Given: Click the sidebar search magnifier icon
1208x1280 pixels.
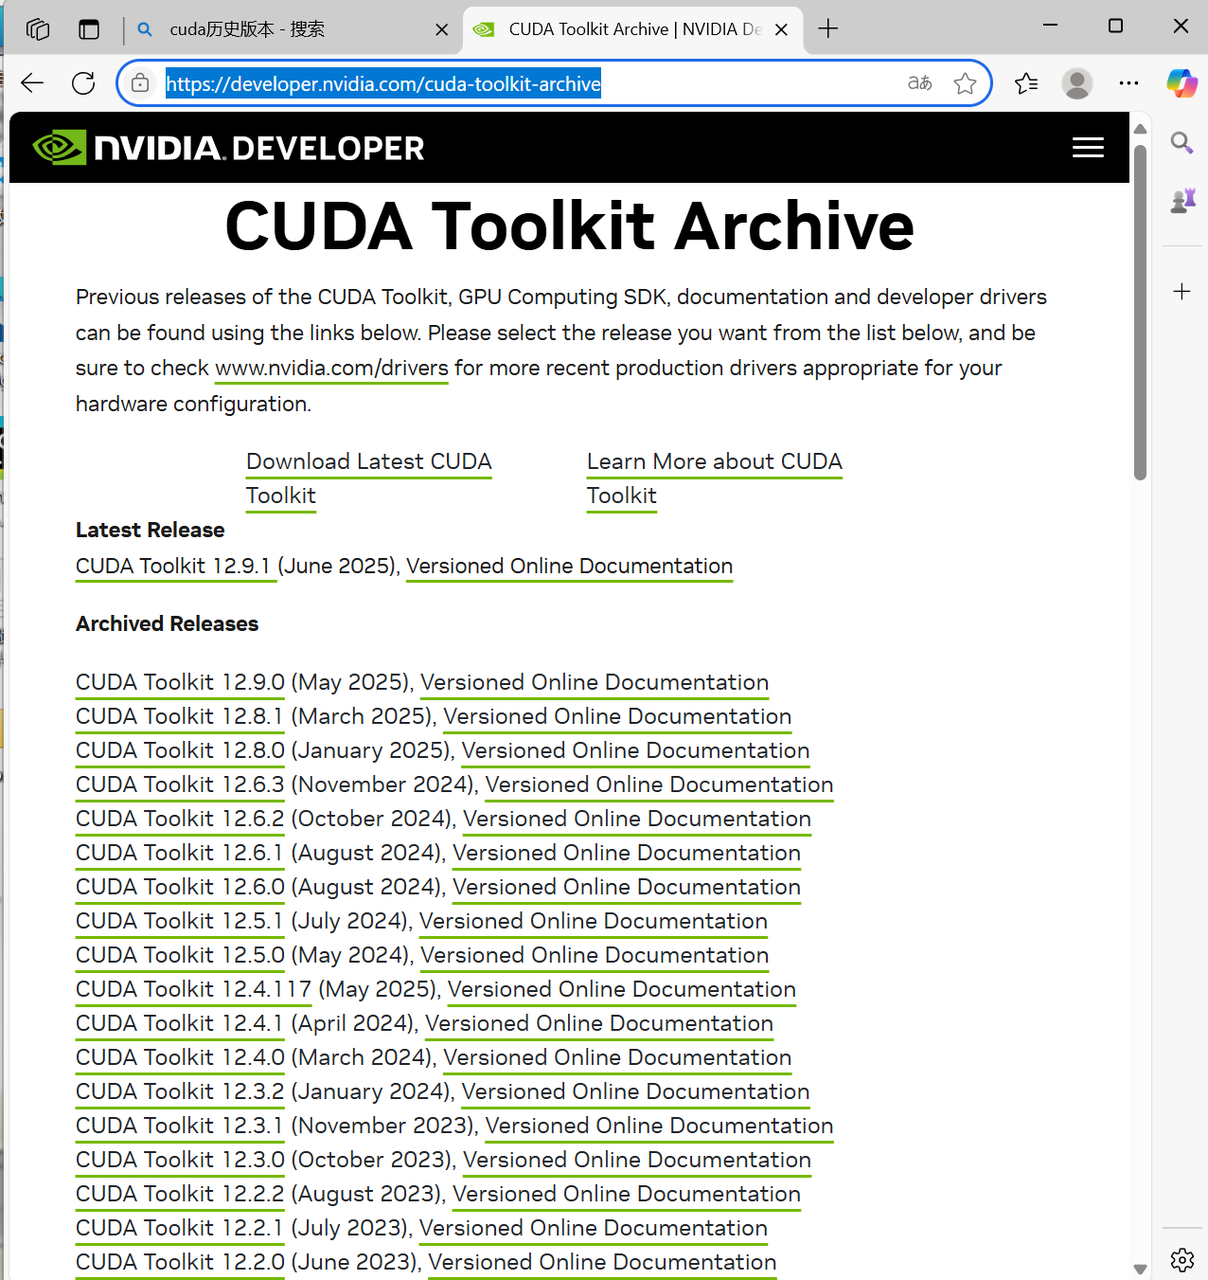Looking at the screenshot, I should coord(1182,143).
